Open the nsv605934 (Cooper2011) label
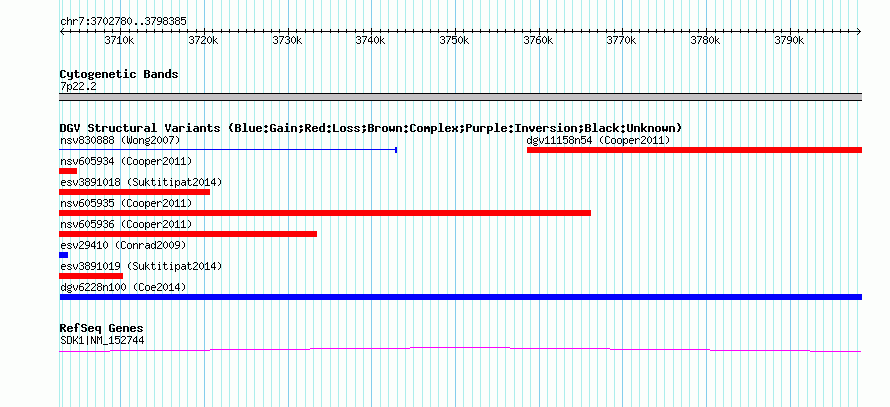The width and height of the screenshot is (890, 407). (126, 161)
